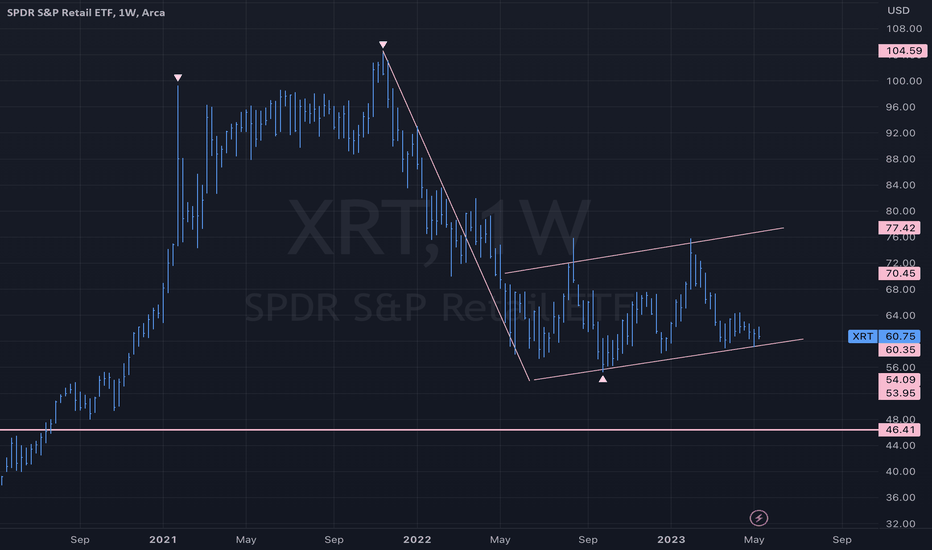Image resolution: width=932 pixels, height=550 pixels.
Task: Click the 56.00 price axis label
Action: tap(900, 367)
